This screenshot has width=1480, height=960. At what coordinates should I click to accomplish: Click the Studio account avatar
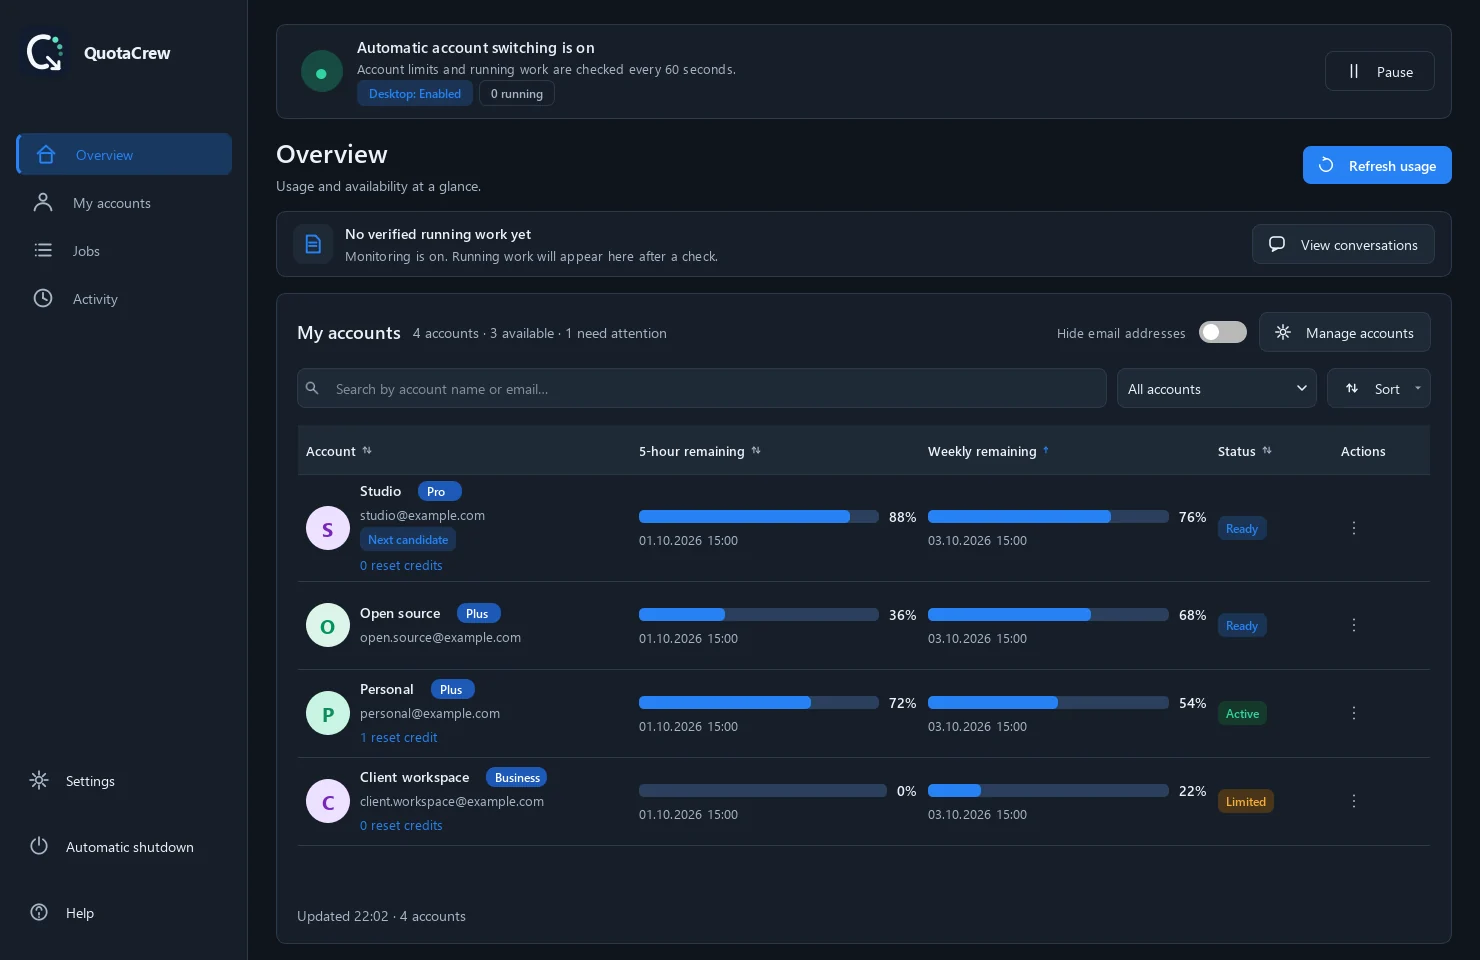[327, 528]
